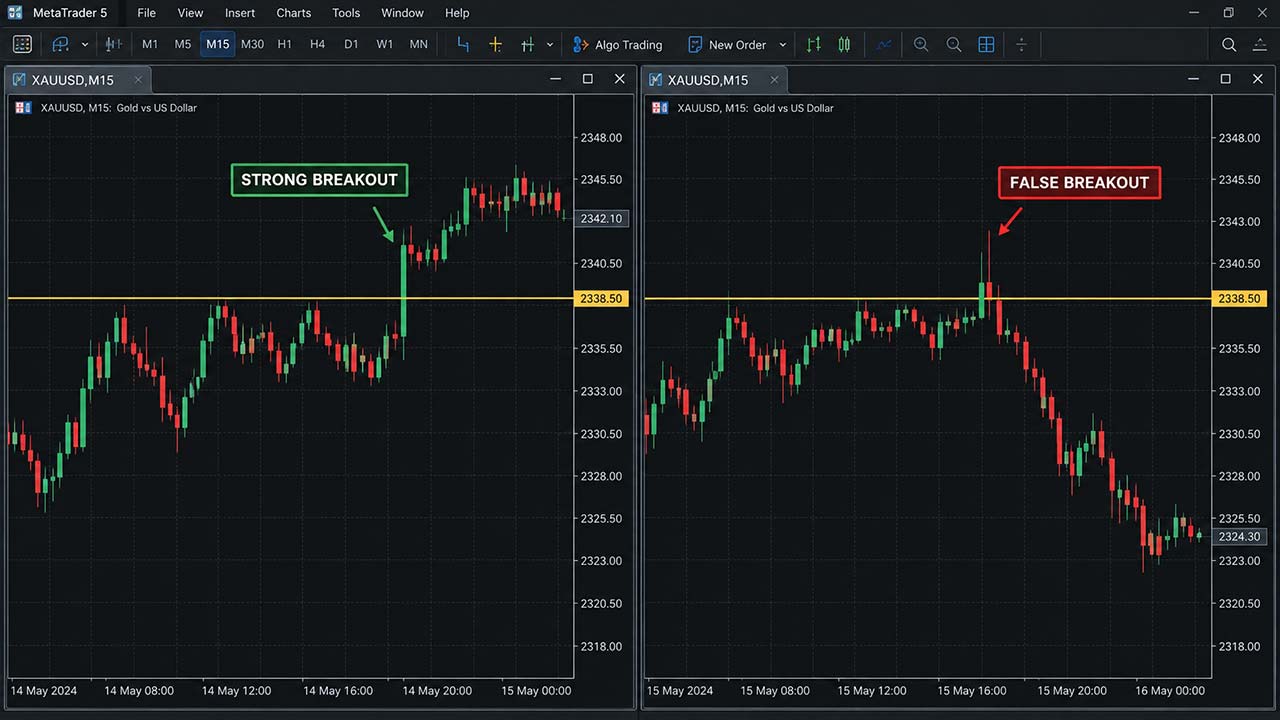Screen dimensions: 1280x720
Task: Open the chart type selector icon
Action: click(60, 44)
